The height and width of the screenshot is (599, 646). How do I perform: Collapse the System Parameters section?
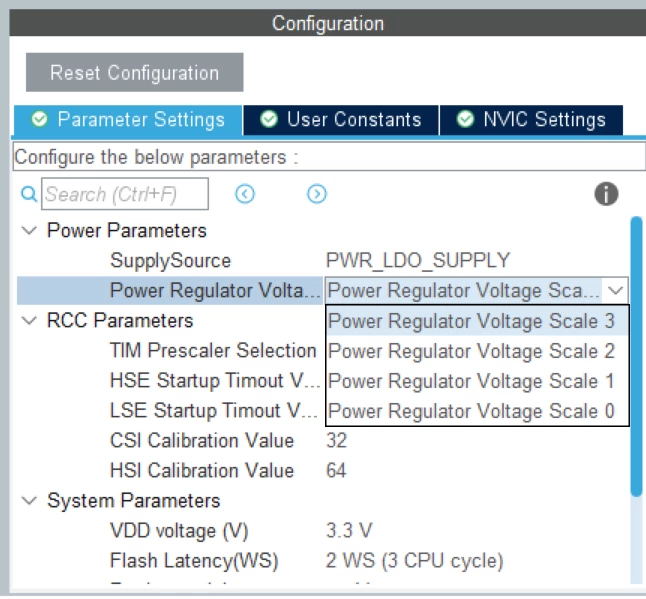(x=29, y=501)
